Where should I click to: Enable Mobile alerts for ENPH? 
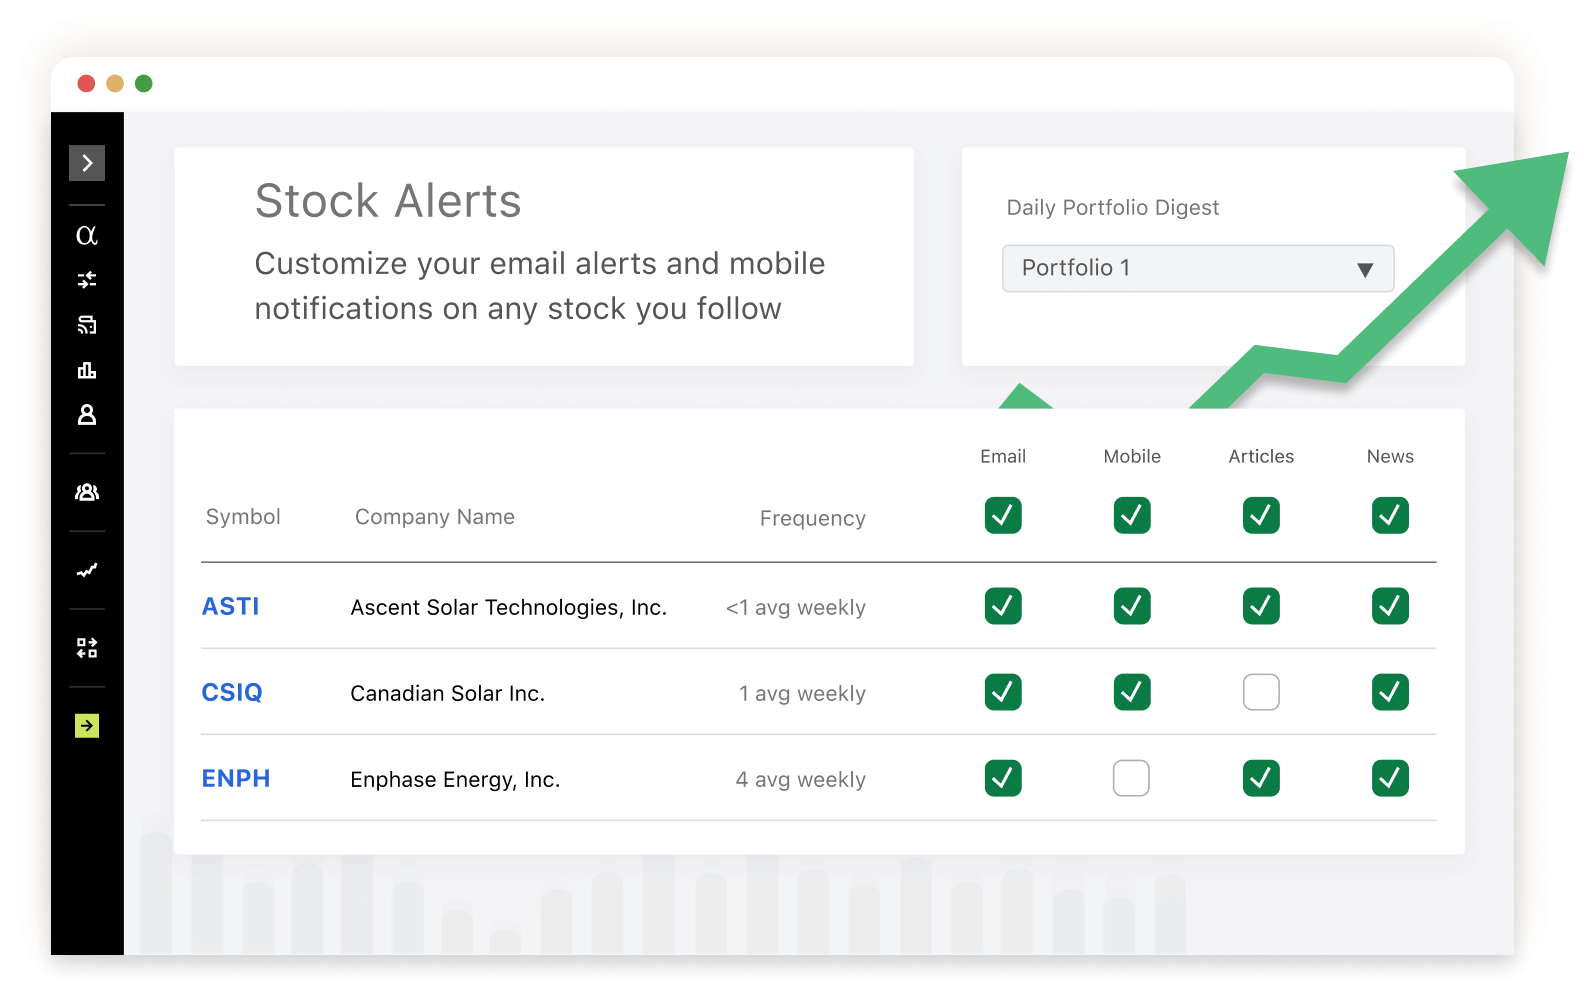click(x=1131, y=778)
